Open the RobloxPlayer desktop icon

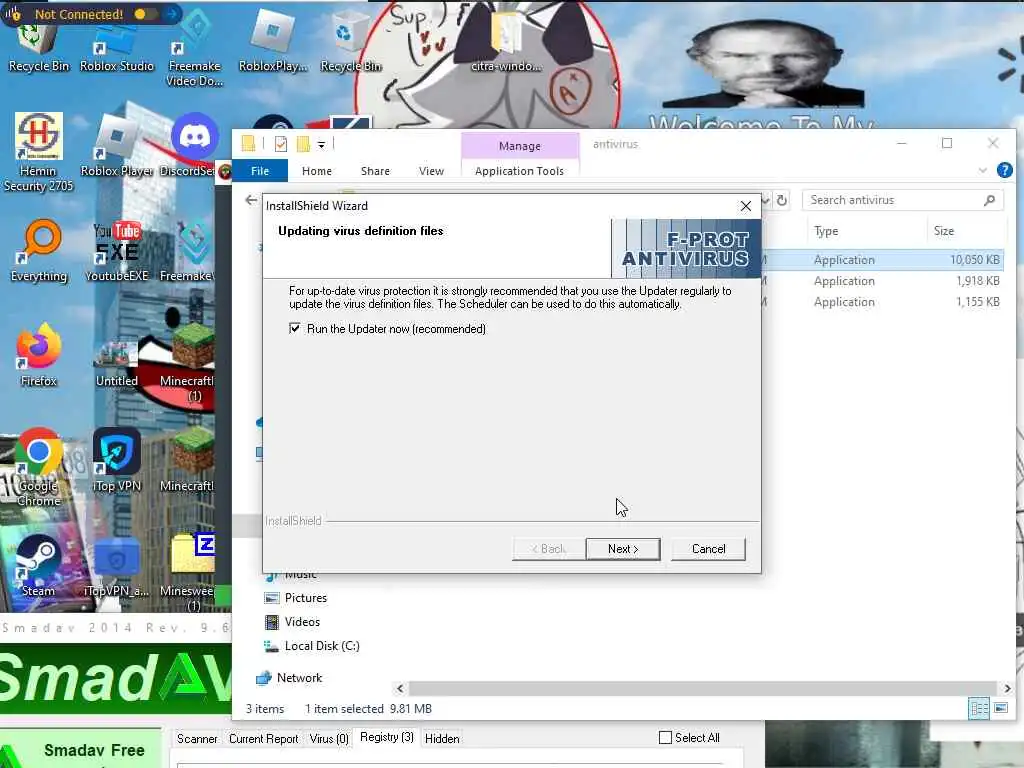273,39
